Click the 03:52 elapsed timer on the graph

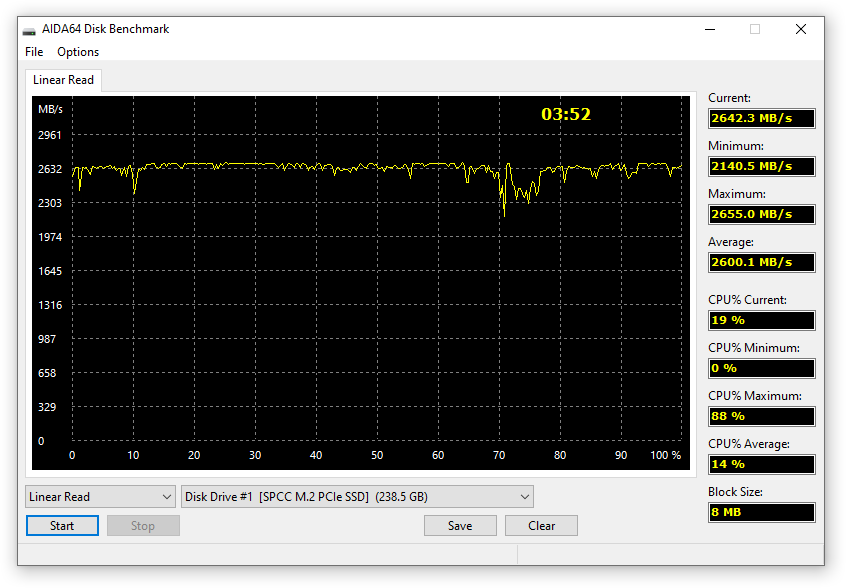coord(566,115)
